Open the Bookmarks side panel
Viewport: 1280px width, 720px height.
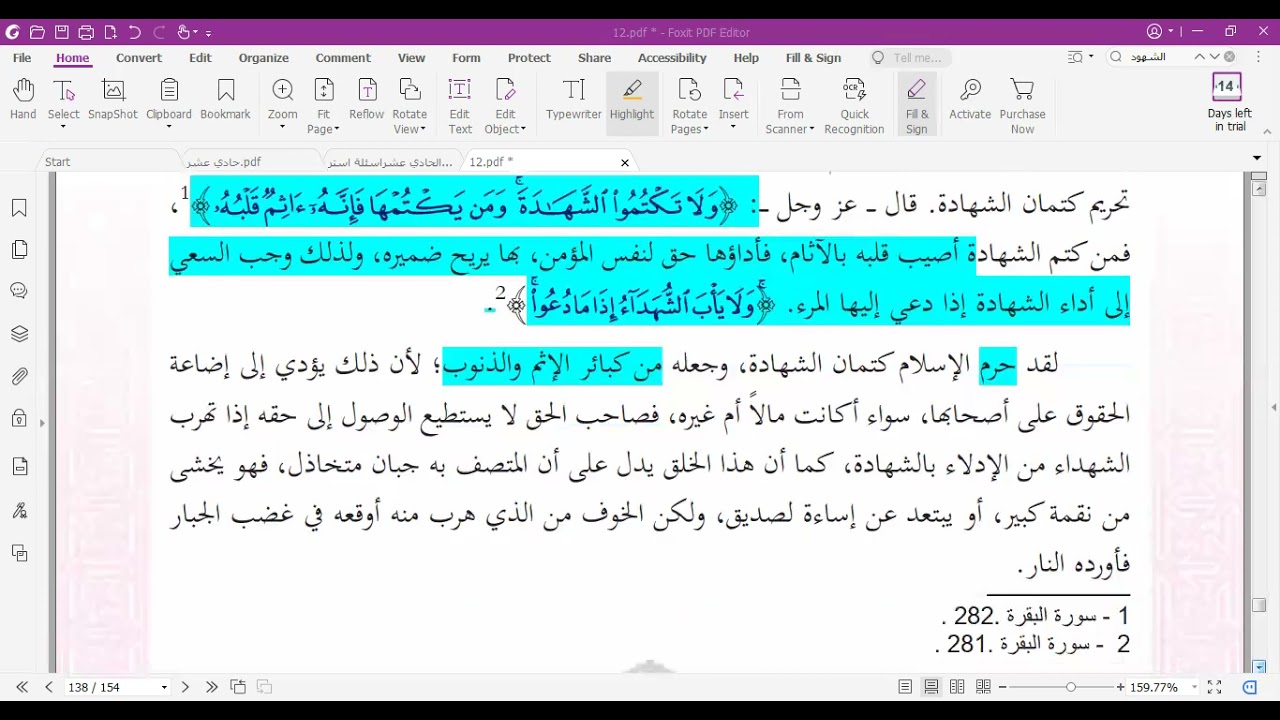19,208
